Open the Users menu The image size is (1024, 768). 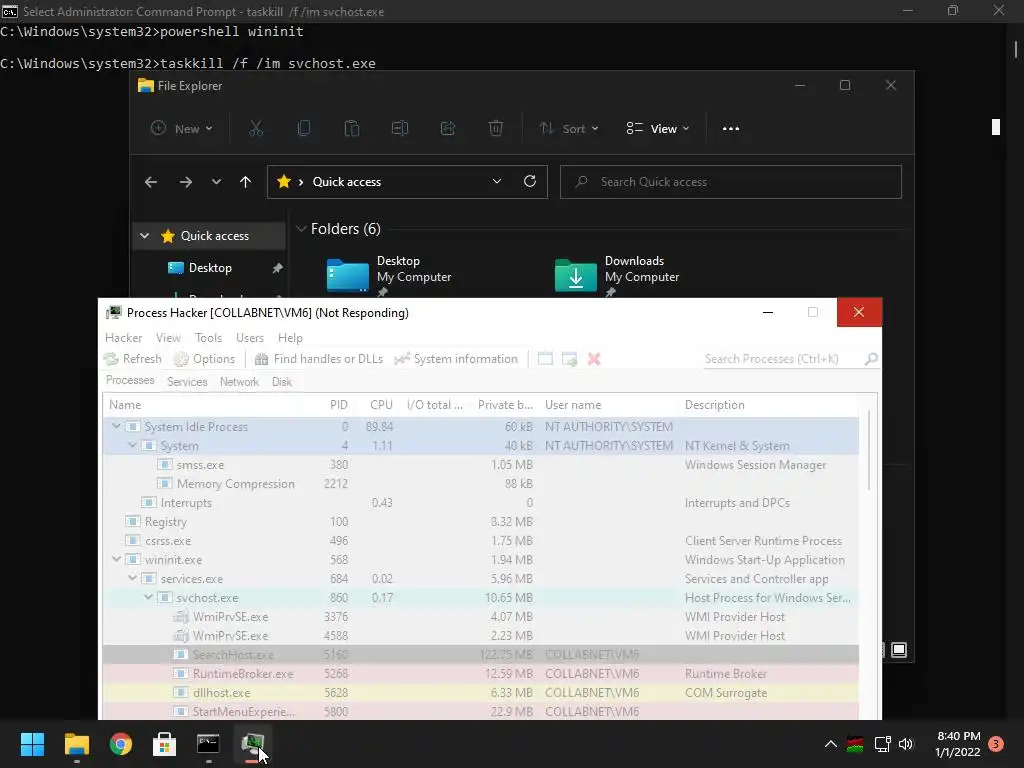click(250, 338)
